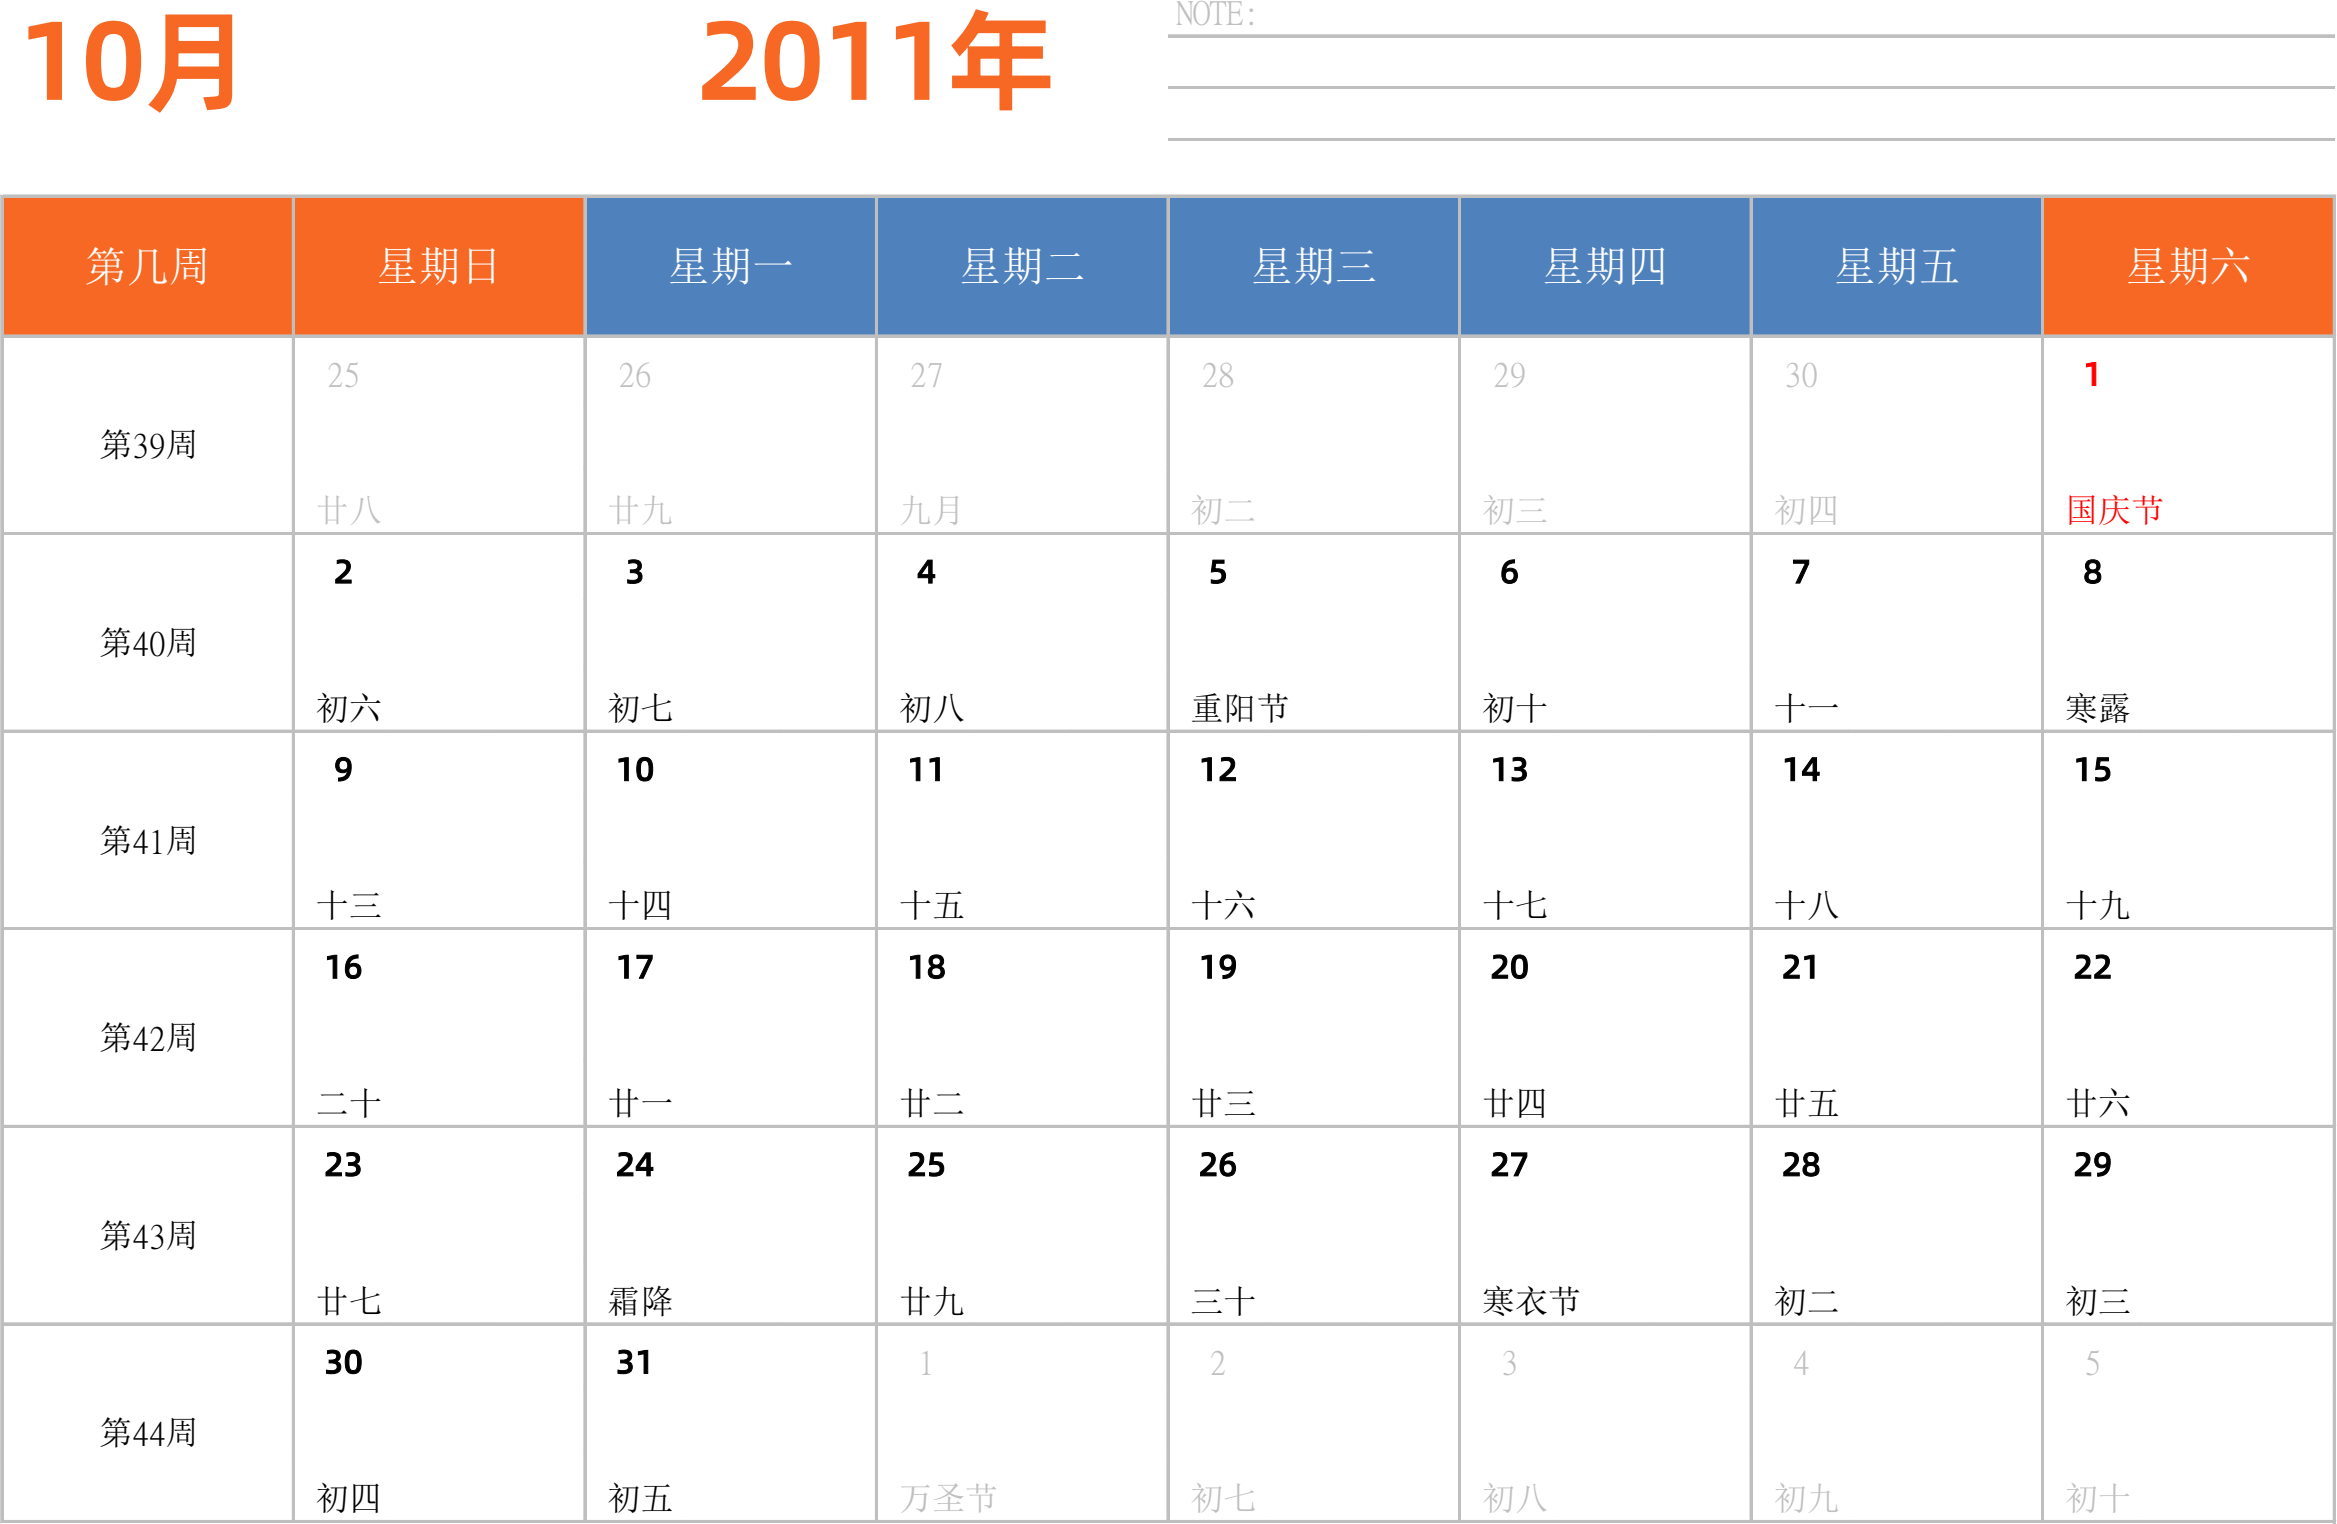This screenshot has height=1524, width=2337.
Task: Click the 霜降 solar term label
Action: pos(640,1301)
